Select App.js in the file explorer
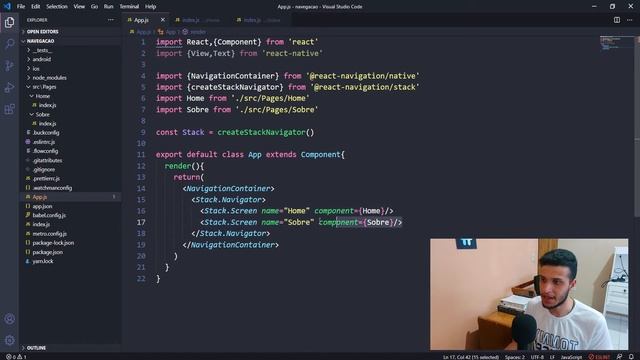 click(x=71, y=197)
